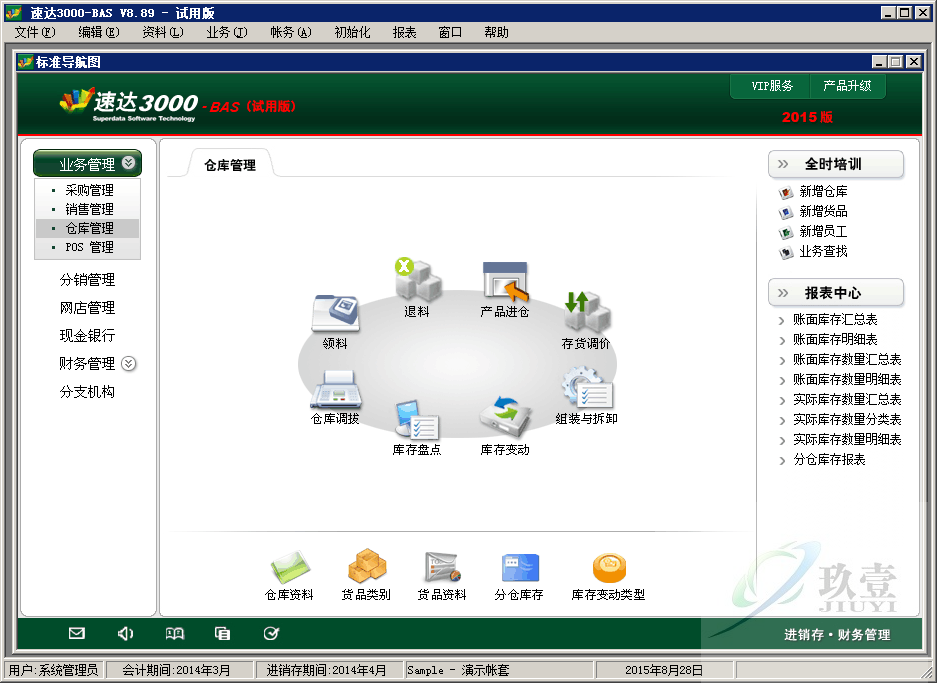Select the 仓库管理 tab
Viewport: 937px width, 683px height.
230,165
